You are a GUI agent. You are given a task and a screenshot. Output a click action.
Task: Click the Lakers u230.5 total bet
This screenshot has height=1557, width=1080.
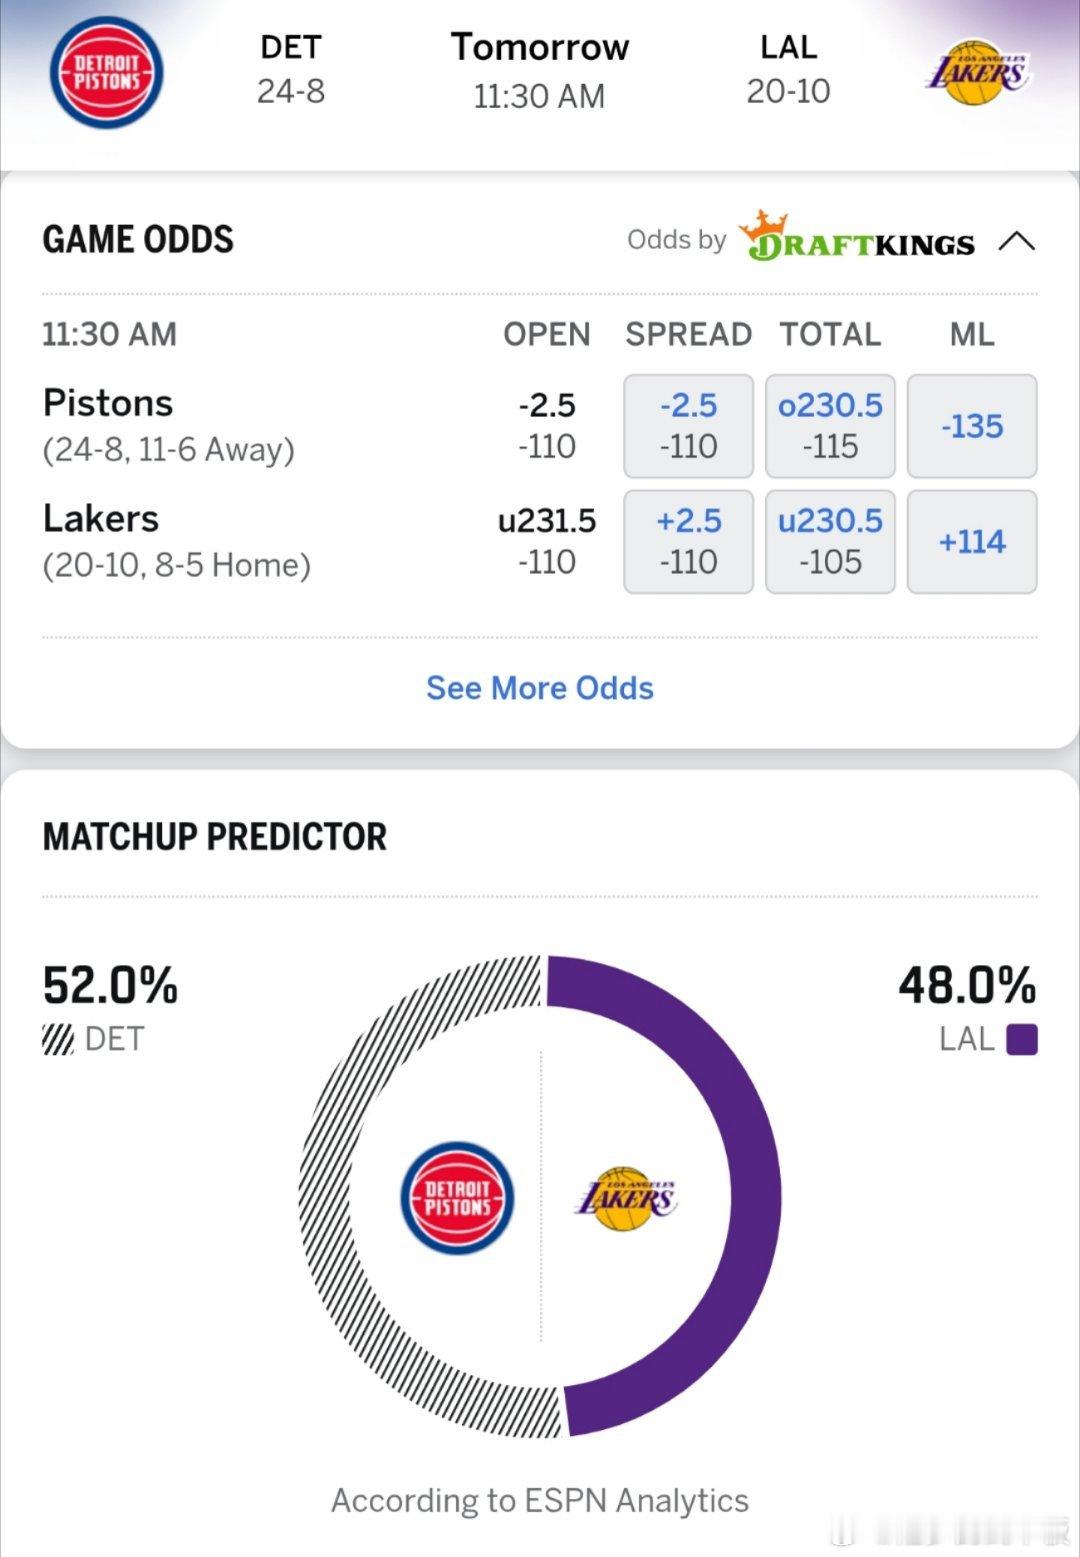point(830,541)
